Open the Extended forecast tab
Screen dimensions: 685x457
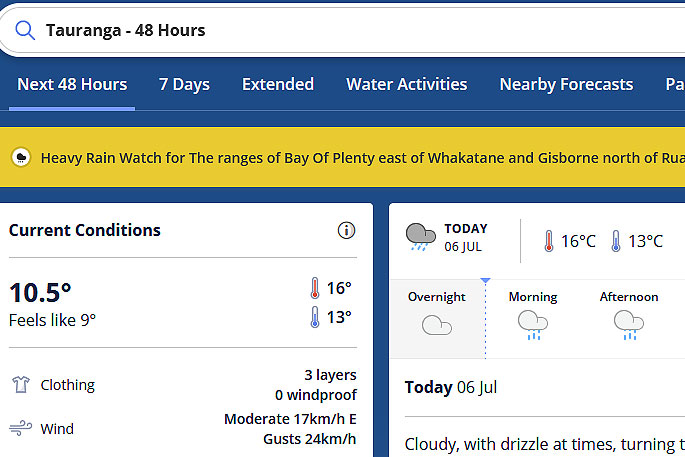click(x=278, y=84)
